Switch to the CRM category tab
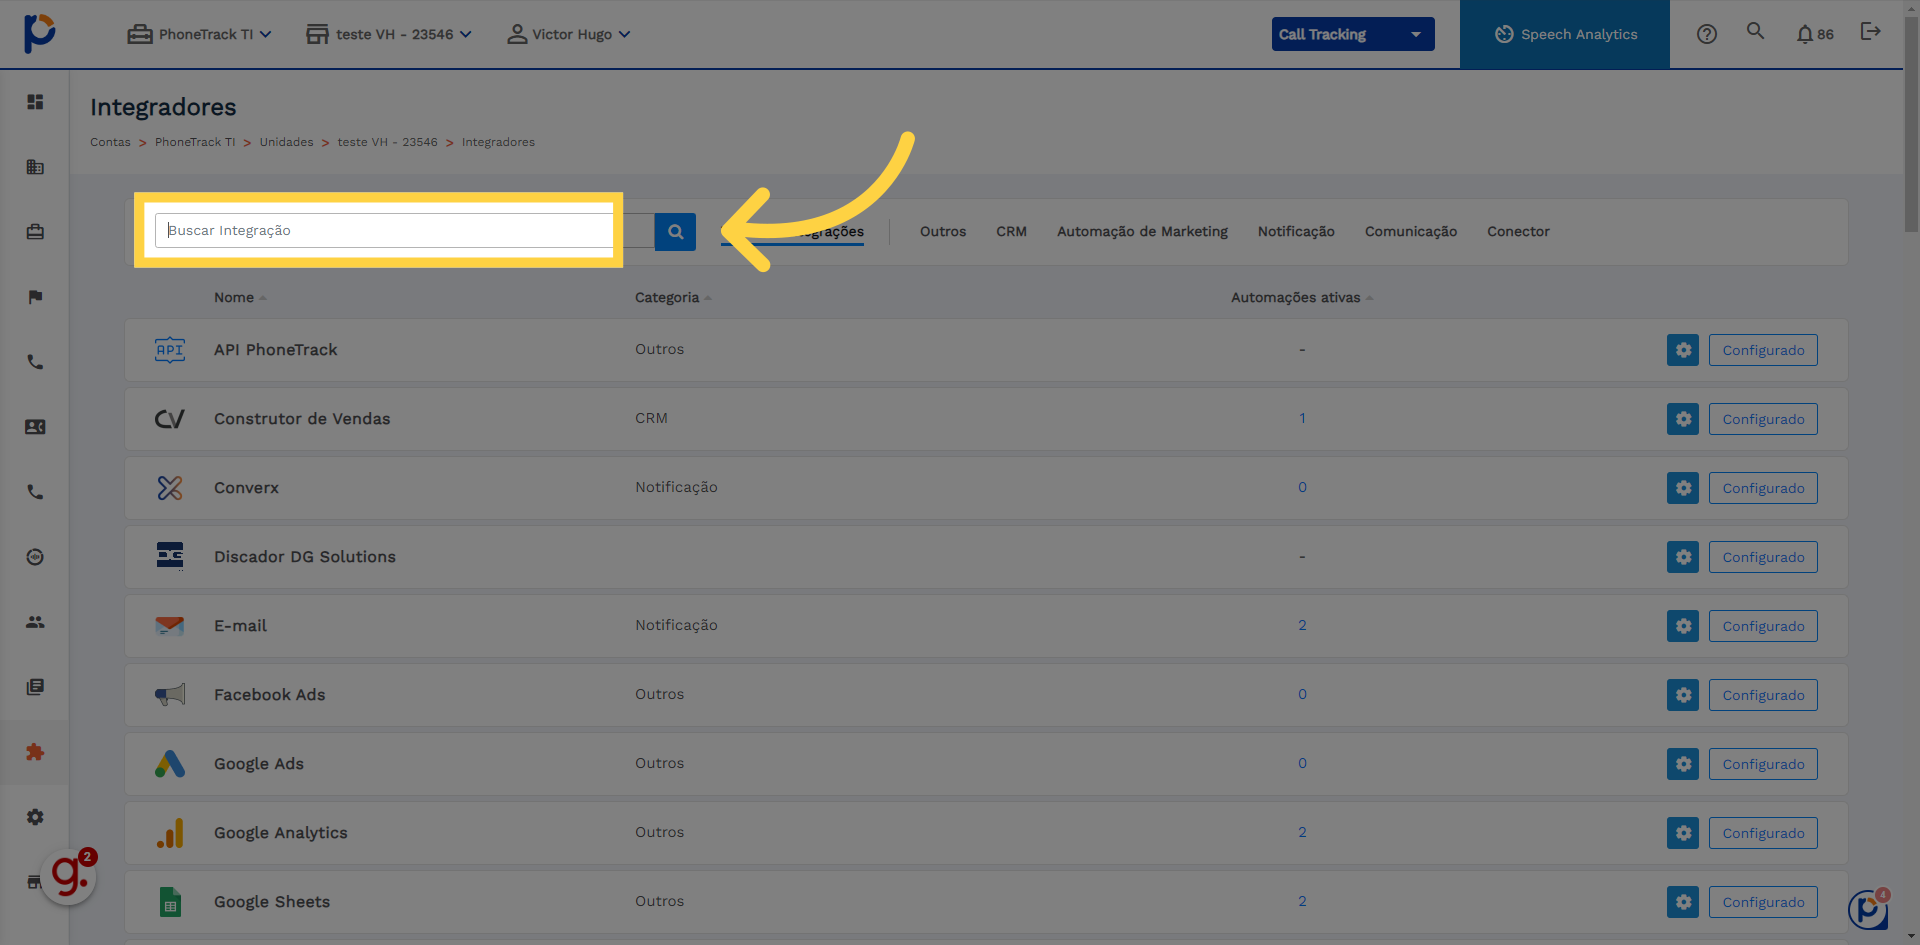1920x945 pixels. click(x=1011, y=232)
